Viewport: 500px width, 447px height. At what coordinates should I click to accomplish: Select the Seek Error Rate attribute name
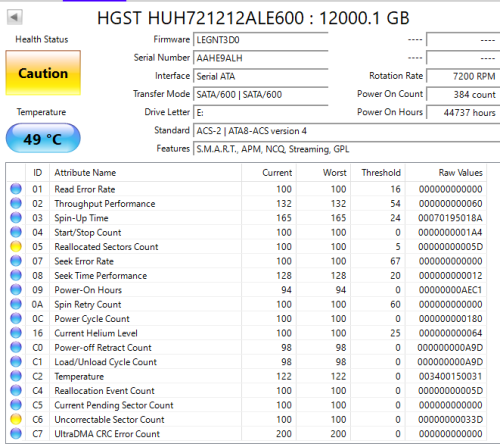click(x=84, y=261)
